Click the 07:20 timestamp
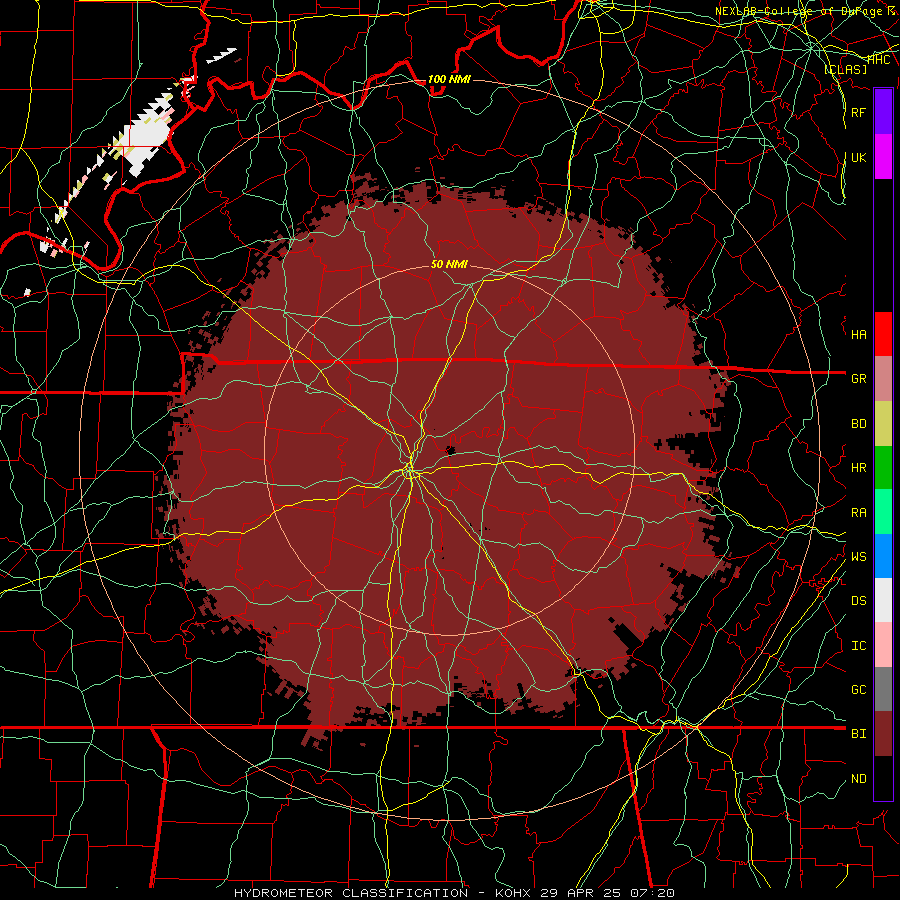900x900 pixels. 651,893
